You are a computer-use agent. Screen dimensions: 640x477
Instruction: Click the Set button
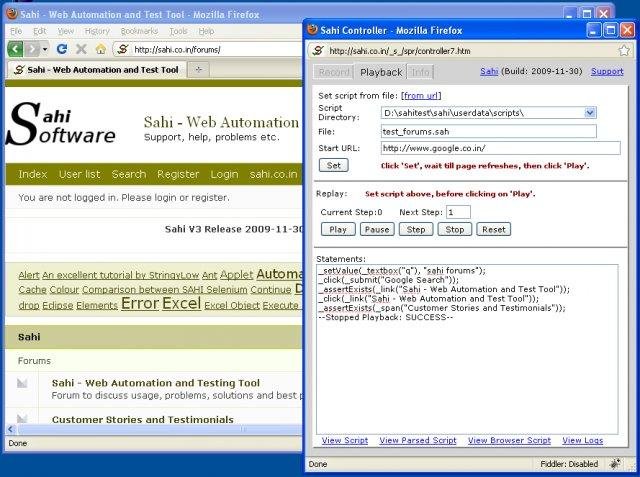[x=333, y=165]
